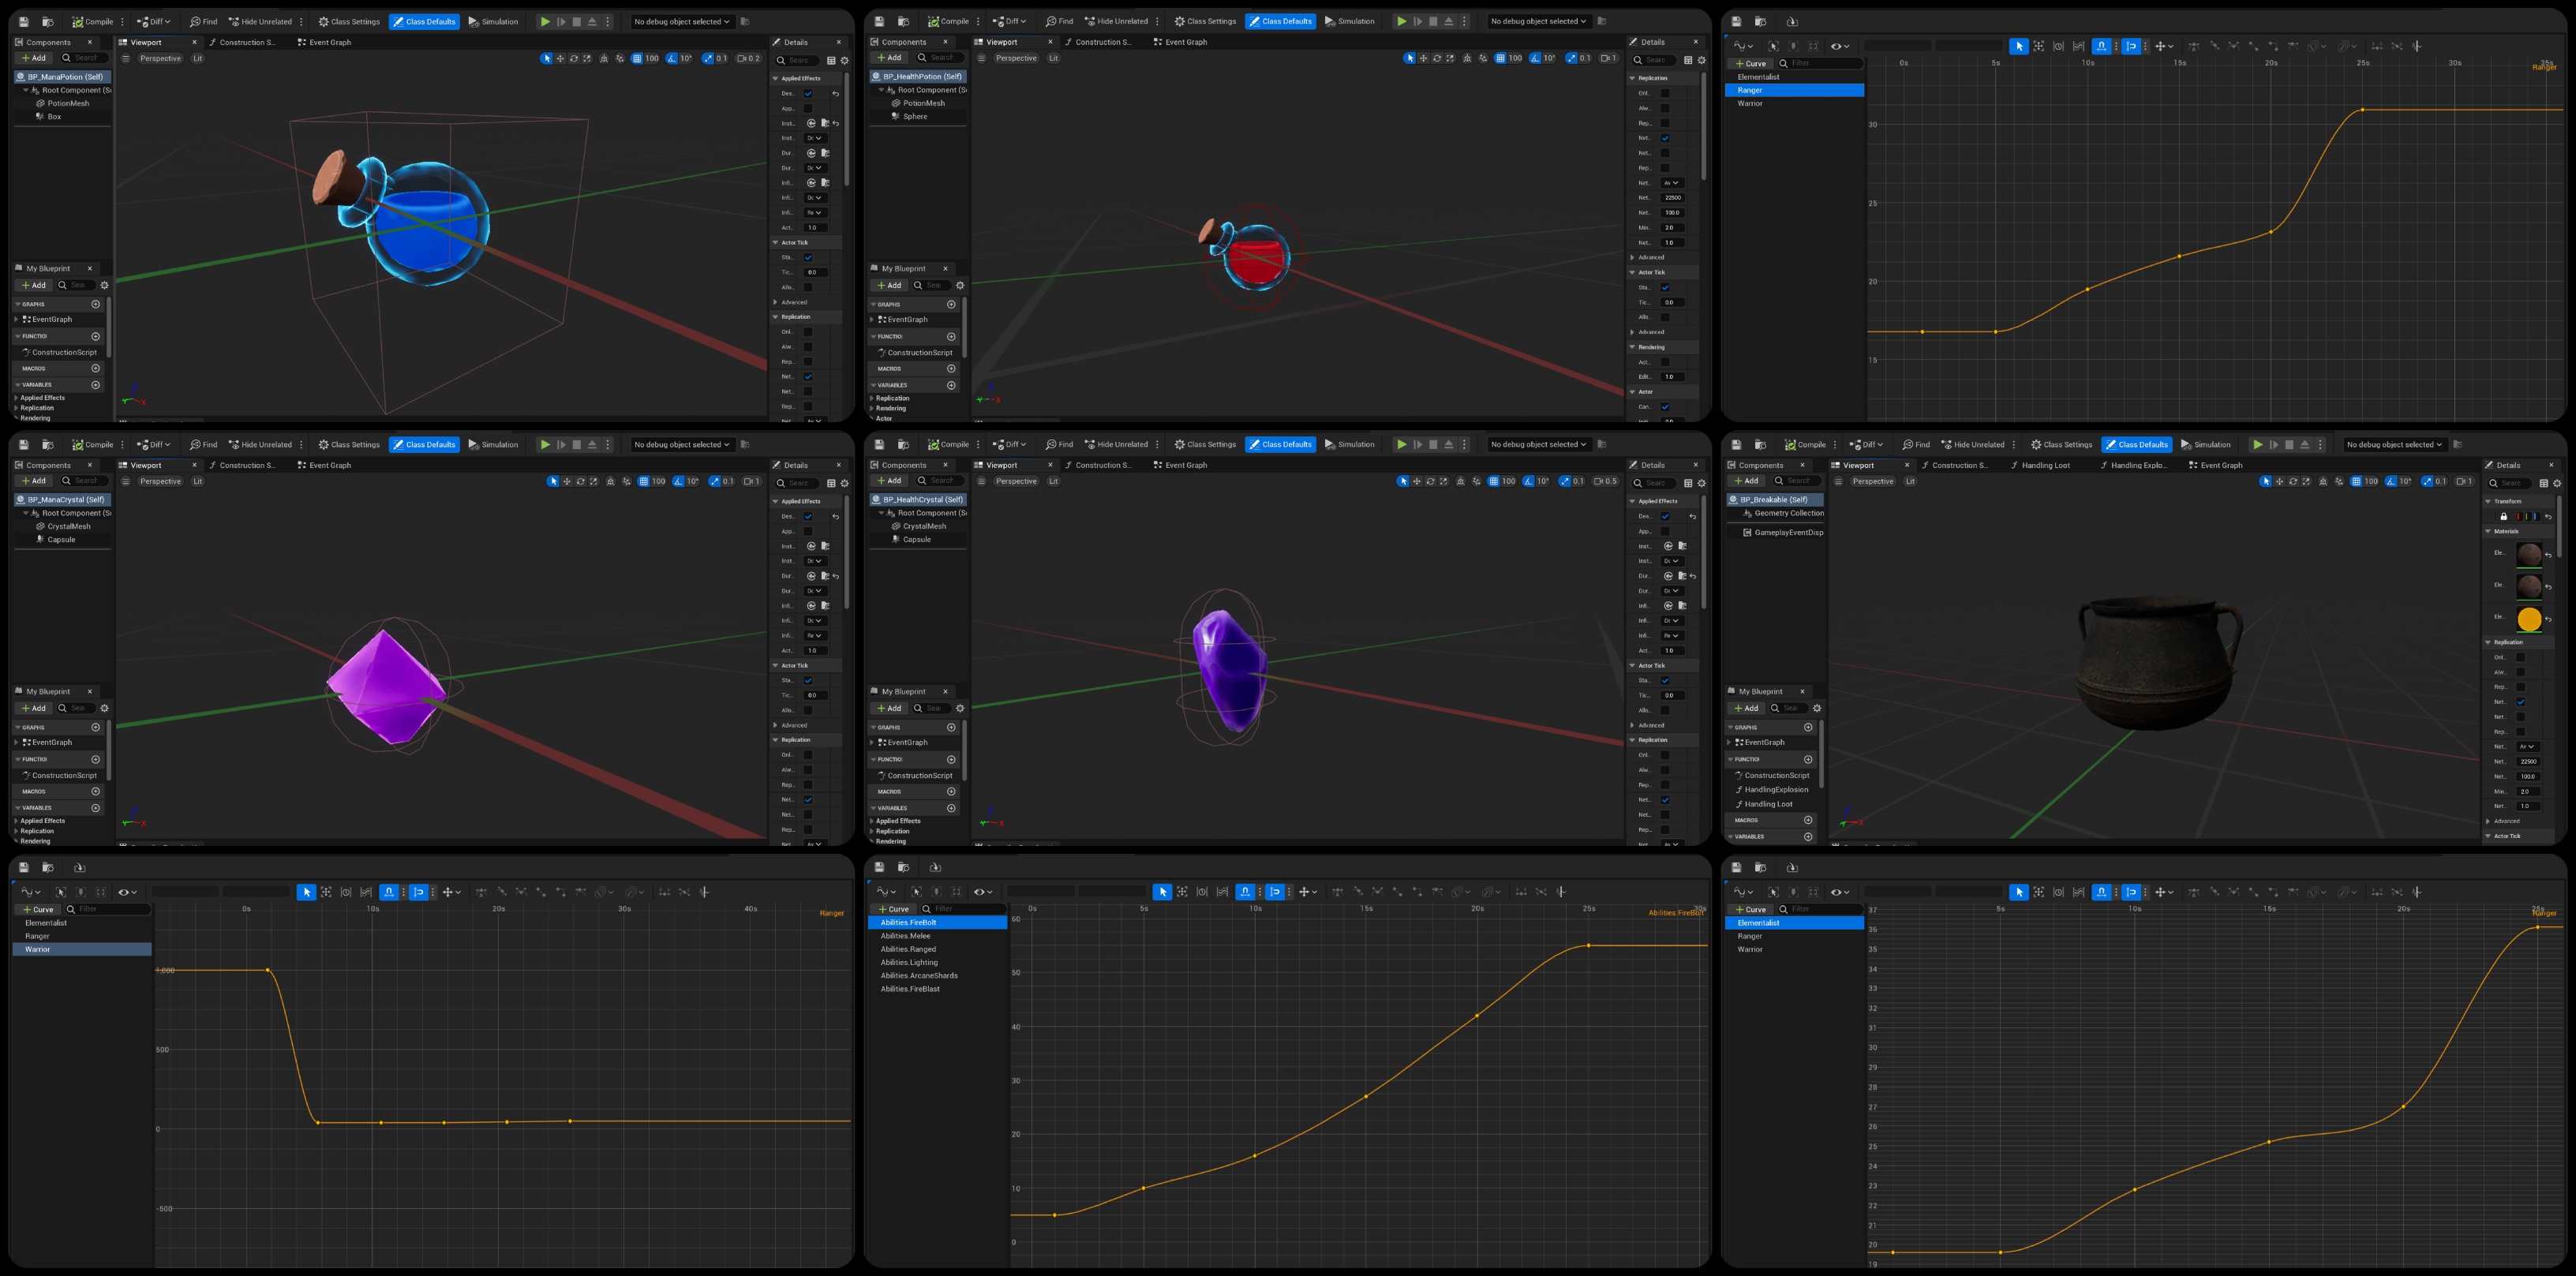Viewport: 2576px width, 1276px height.
Task: Collapse Actor Tick section in BP_HealthCrystal Details
Action: tap(1633, 665)
